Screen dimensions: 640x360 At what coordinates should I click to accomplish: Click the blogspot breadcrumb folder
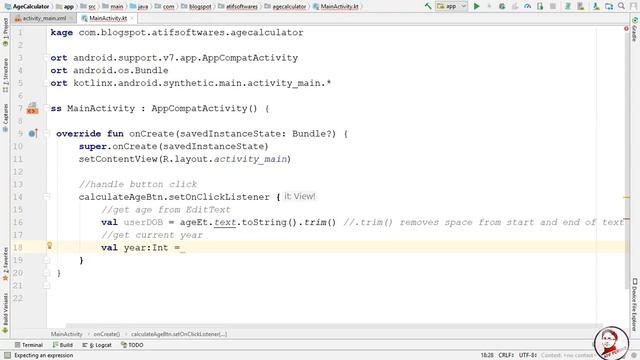196,7
